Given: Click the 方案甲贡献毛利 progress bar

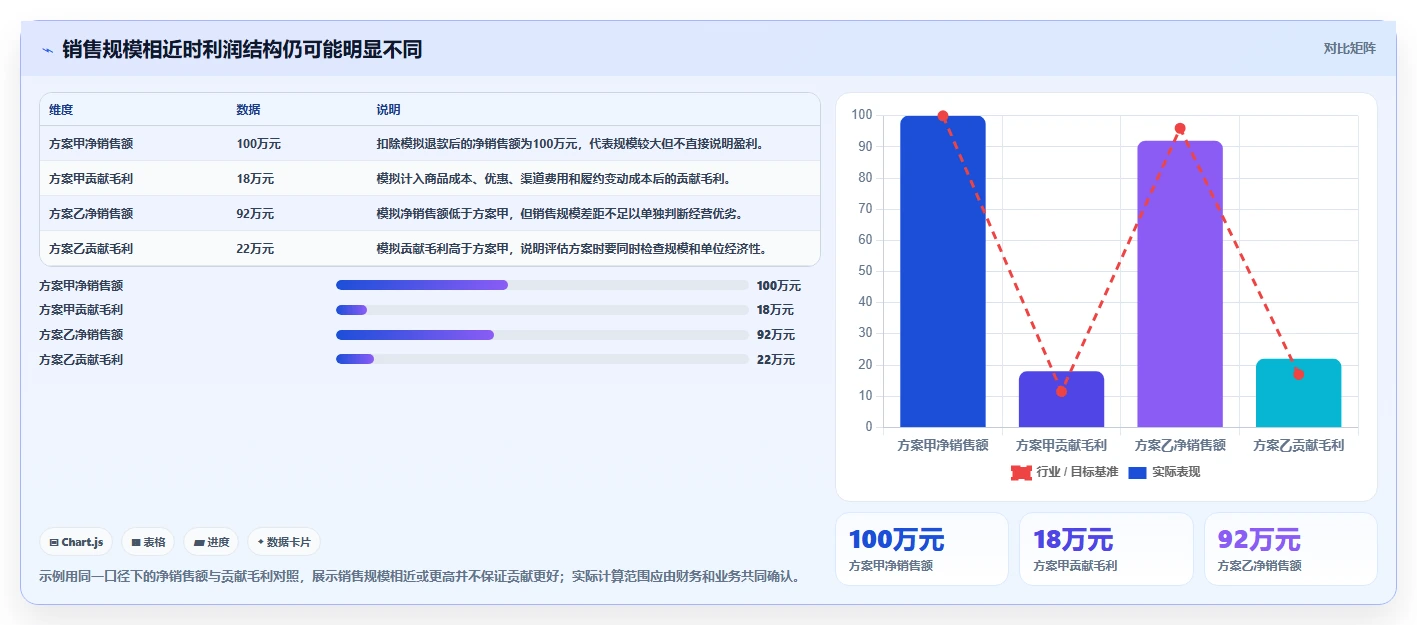Looking at the screenshot, I should [542, 310].
